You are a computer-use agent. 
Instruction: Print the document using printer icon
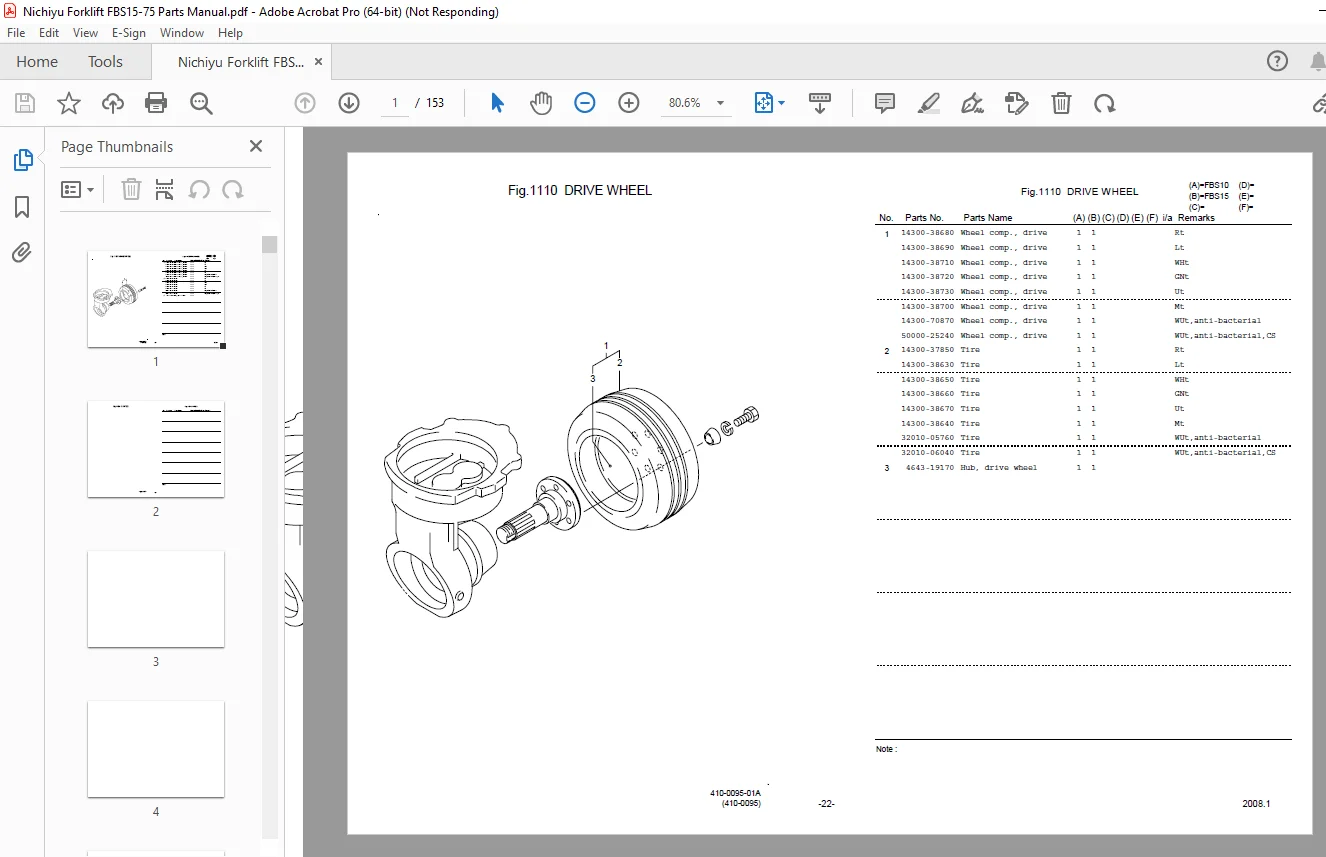click(x=156, y=103)
